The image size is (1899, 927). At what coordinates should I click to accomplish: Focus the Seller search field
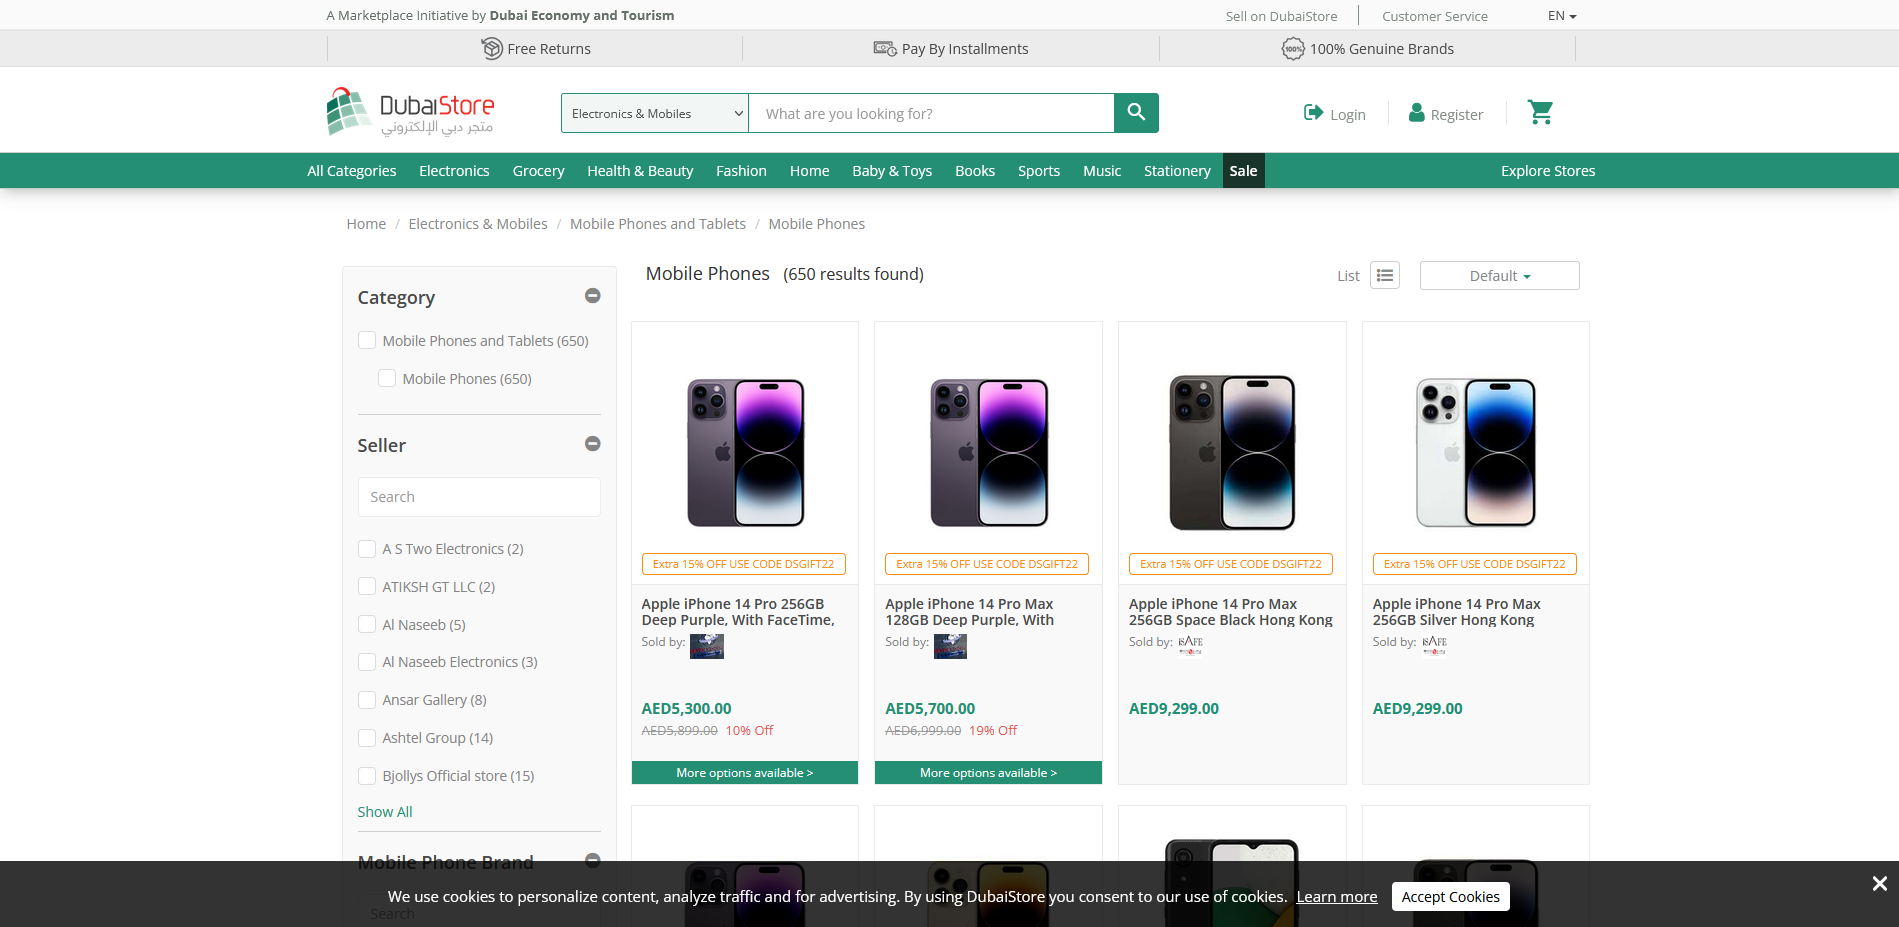(x=479, y=497)
